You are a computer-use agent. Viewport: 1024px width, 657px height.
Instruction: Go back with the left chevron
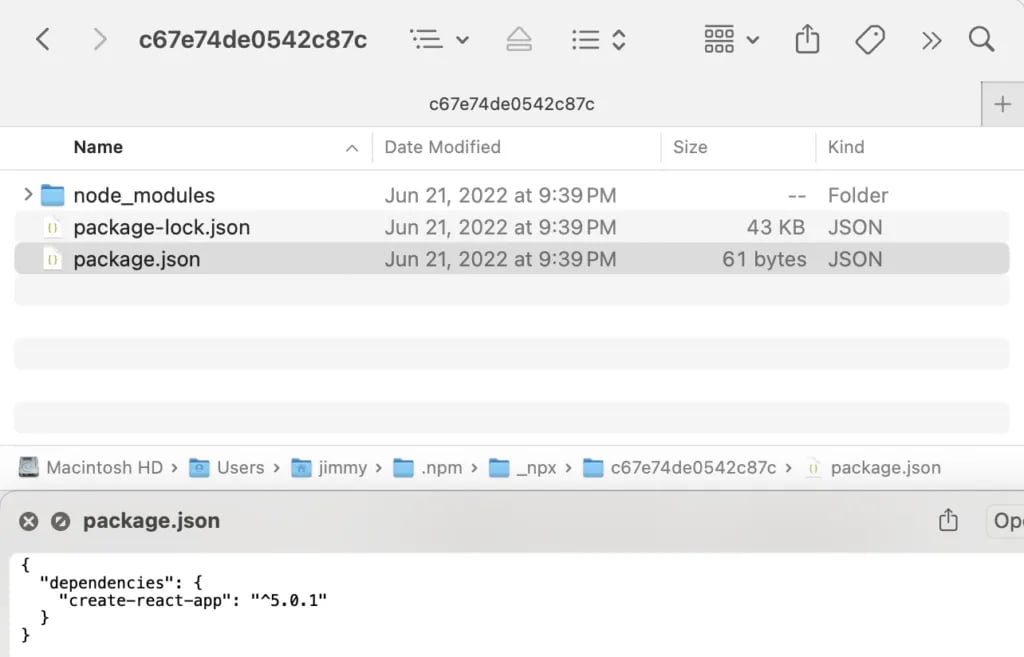(43, 39)
